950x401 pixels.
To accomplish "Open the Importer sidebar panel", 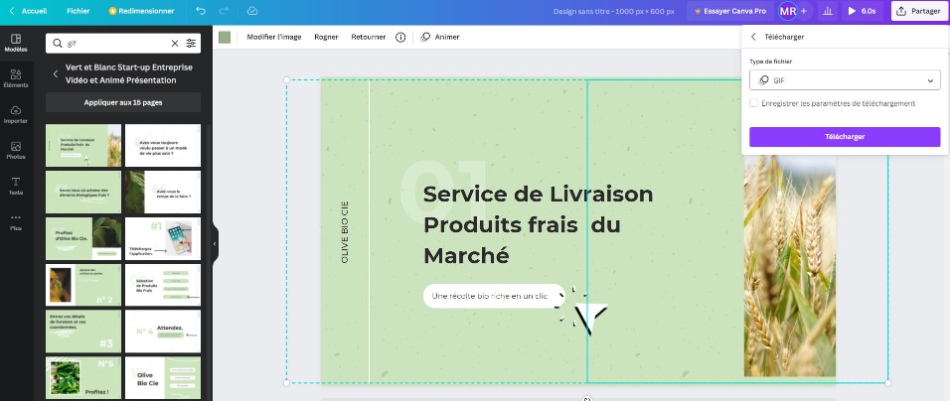I will pos(16,114).
